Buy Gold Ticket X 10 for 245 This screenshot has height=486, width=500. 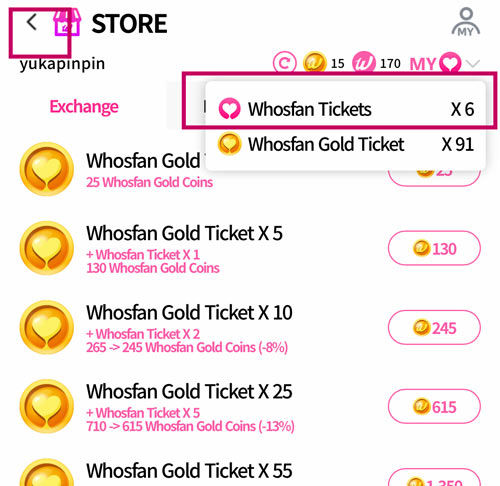[x=434, y=328]
